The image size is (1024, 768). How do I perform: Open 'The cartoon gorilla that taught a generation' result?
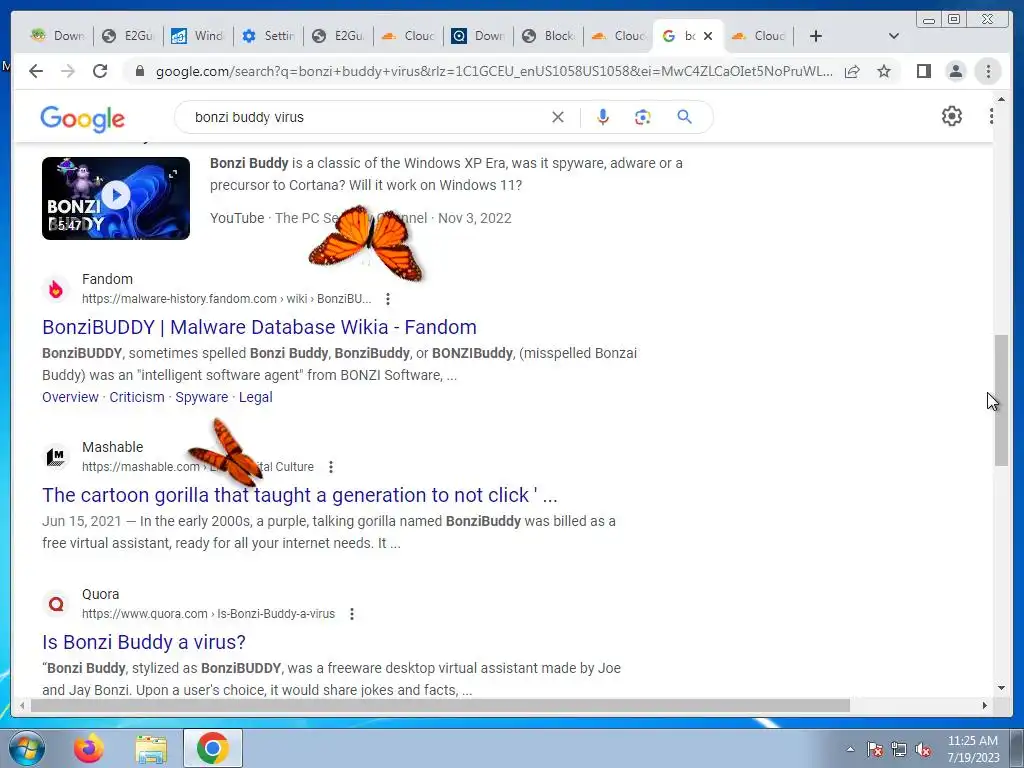tap(300, 495)
